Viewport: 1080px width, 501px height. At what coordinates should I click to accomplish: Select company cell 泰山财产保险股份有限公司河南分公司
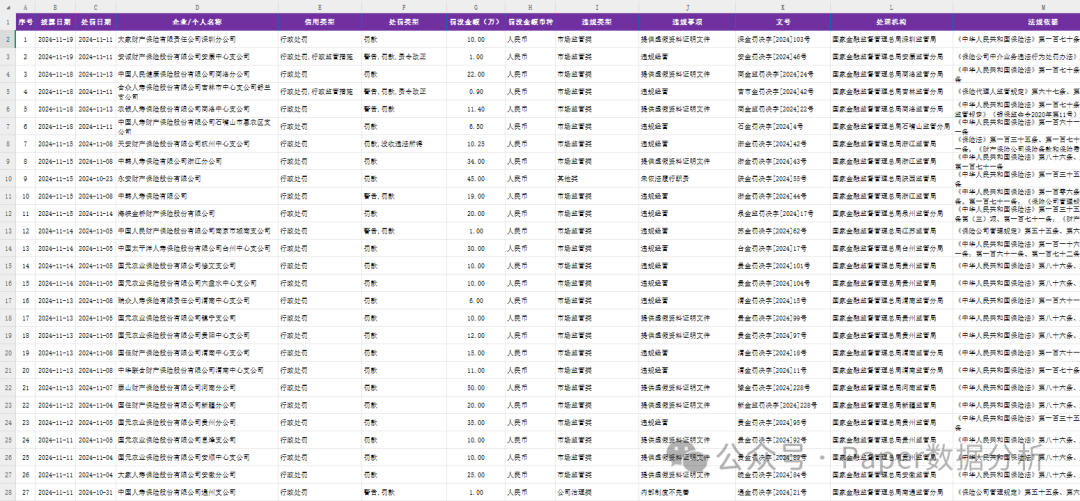point(197,387)
